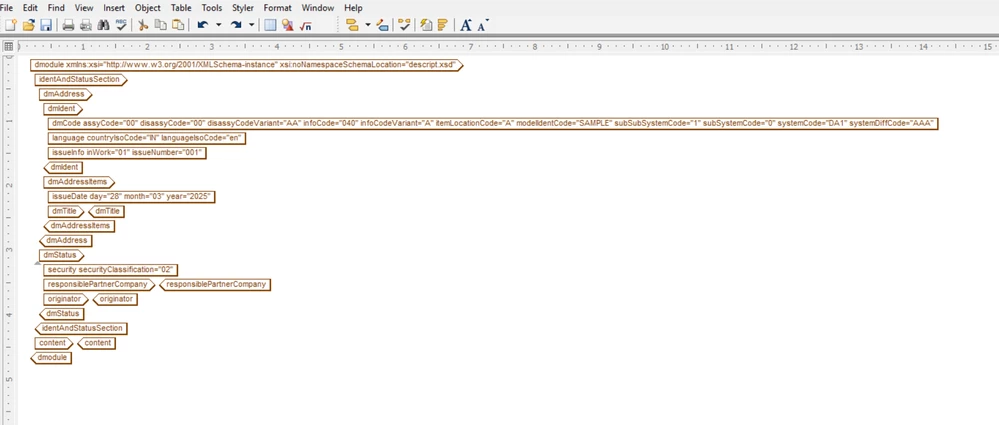This screenshot has width=999, height=425.
Task: Create a new document with the New icon
Action: point(10,25)
